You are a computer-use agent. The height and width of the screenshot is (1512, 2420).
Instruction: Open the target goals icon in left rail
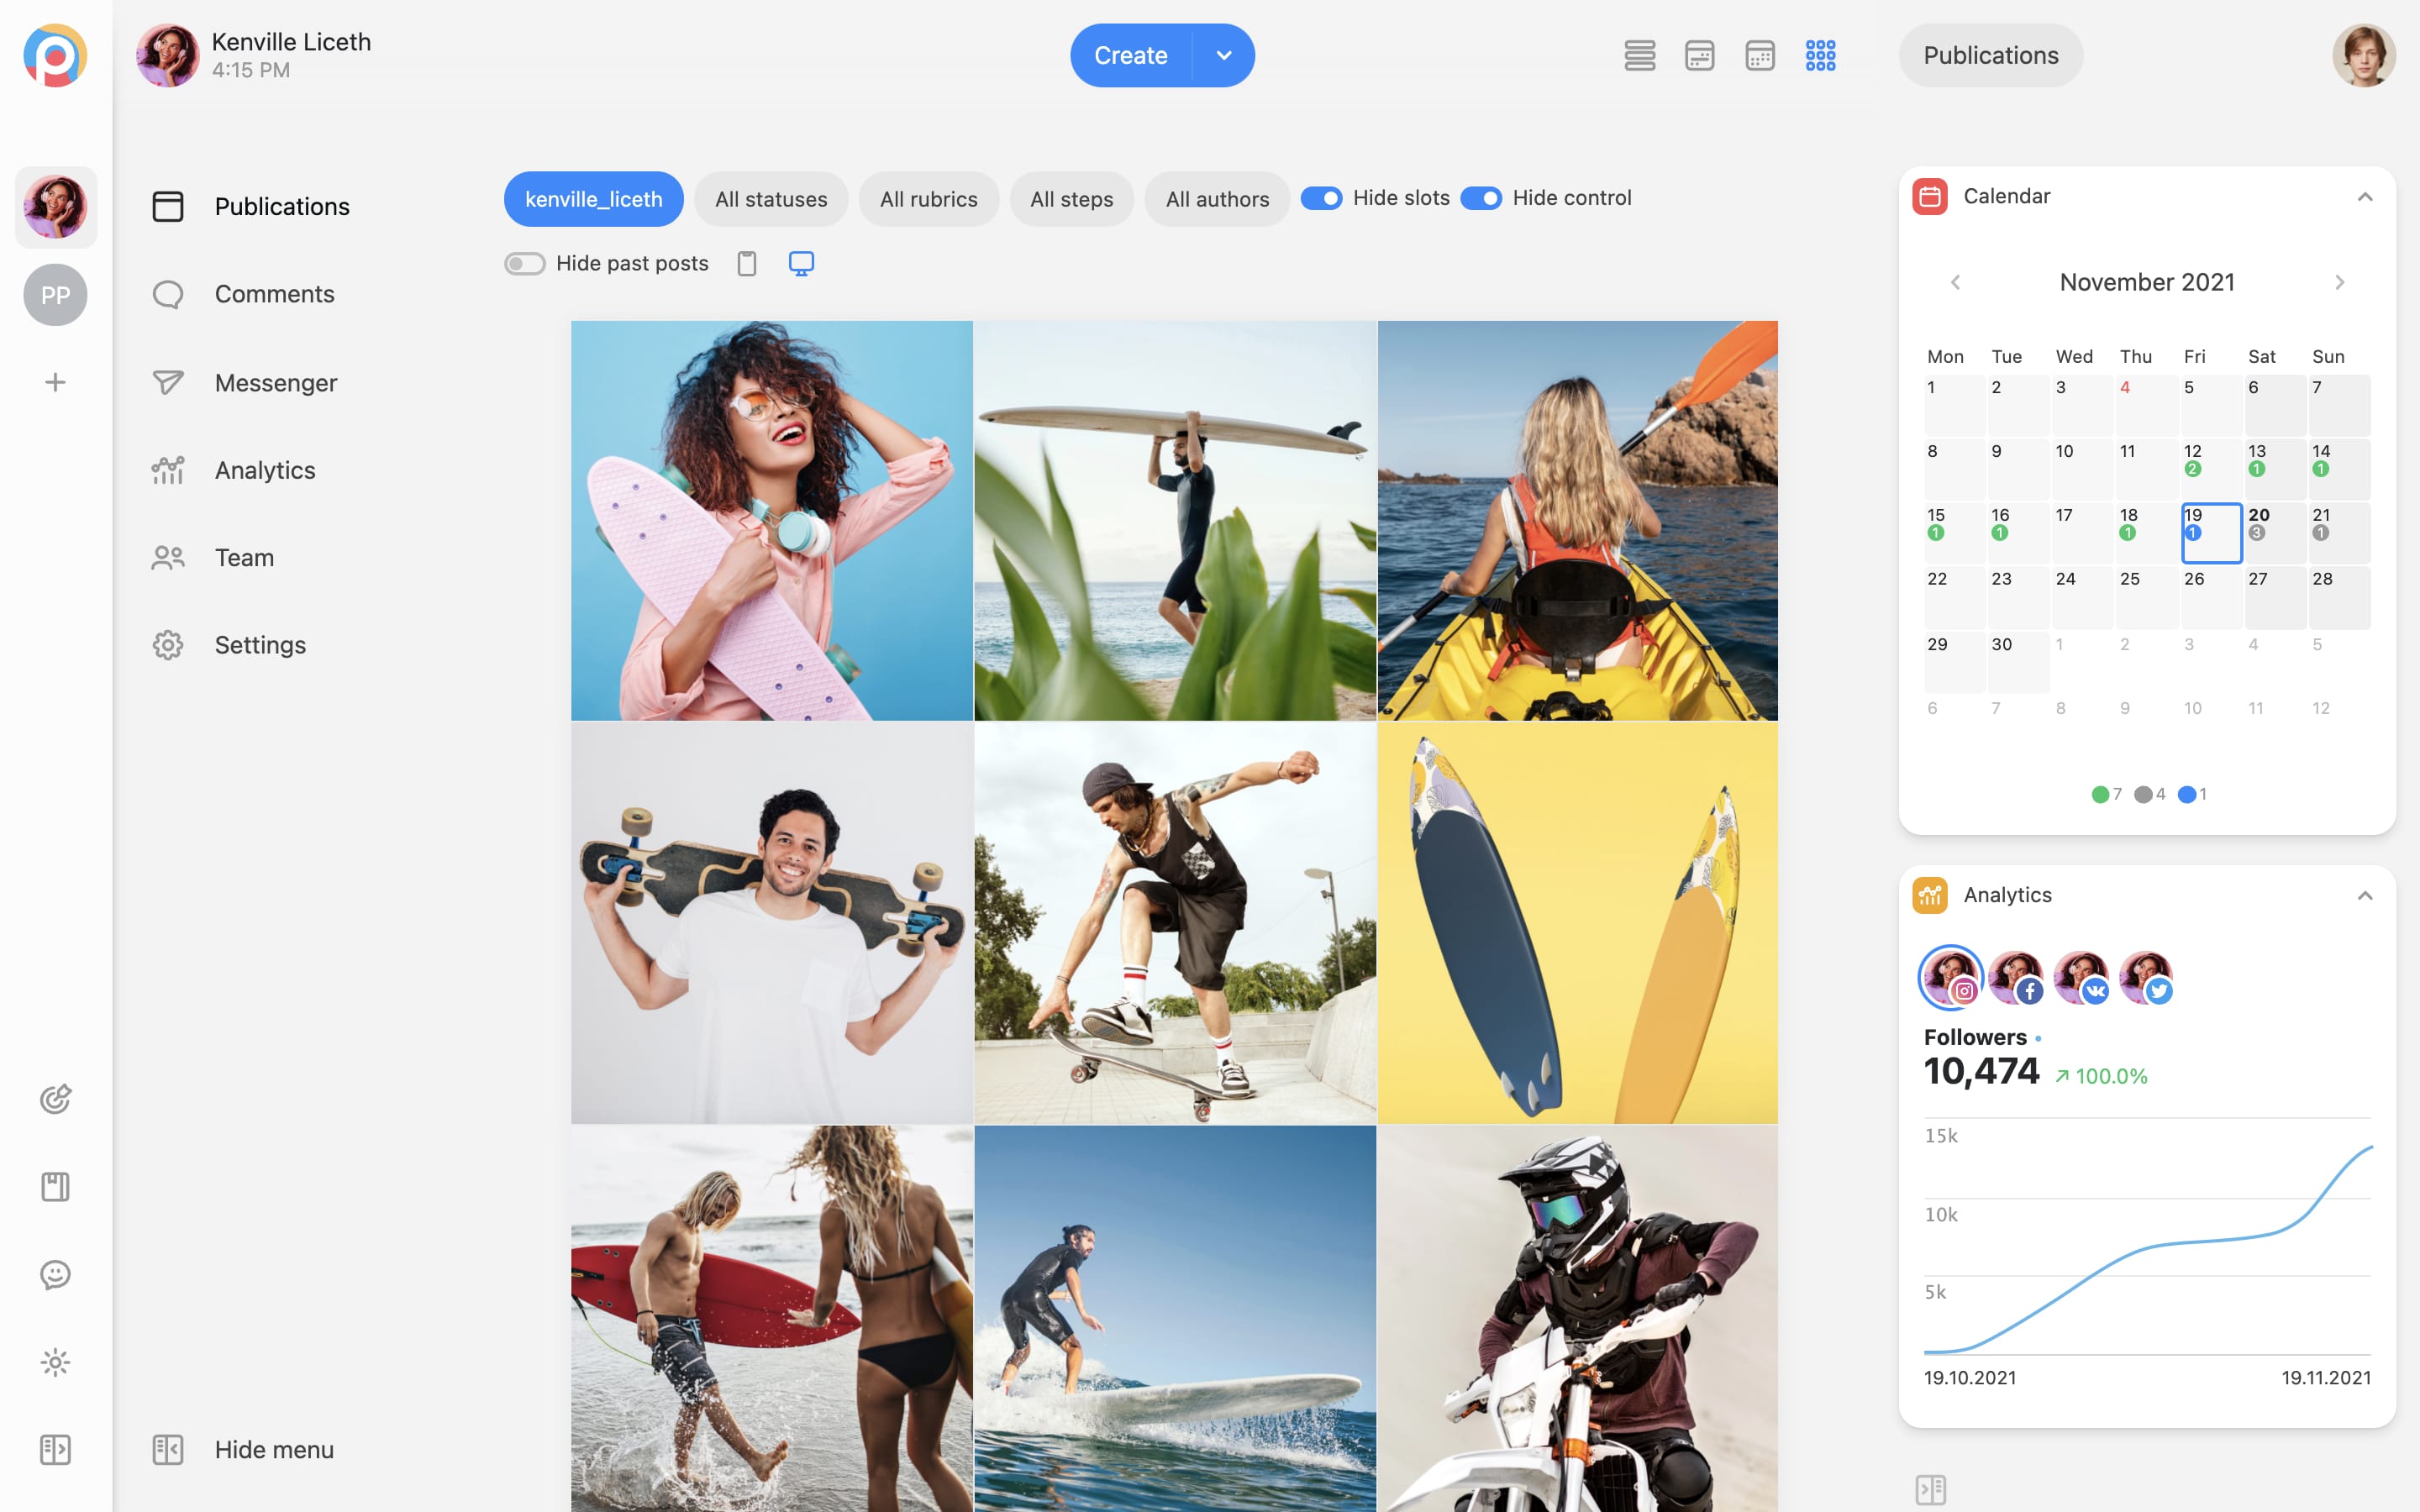pyautogui.click(x=55, y=1099)
